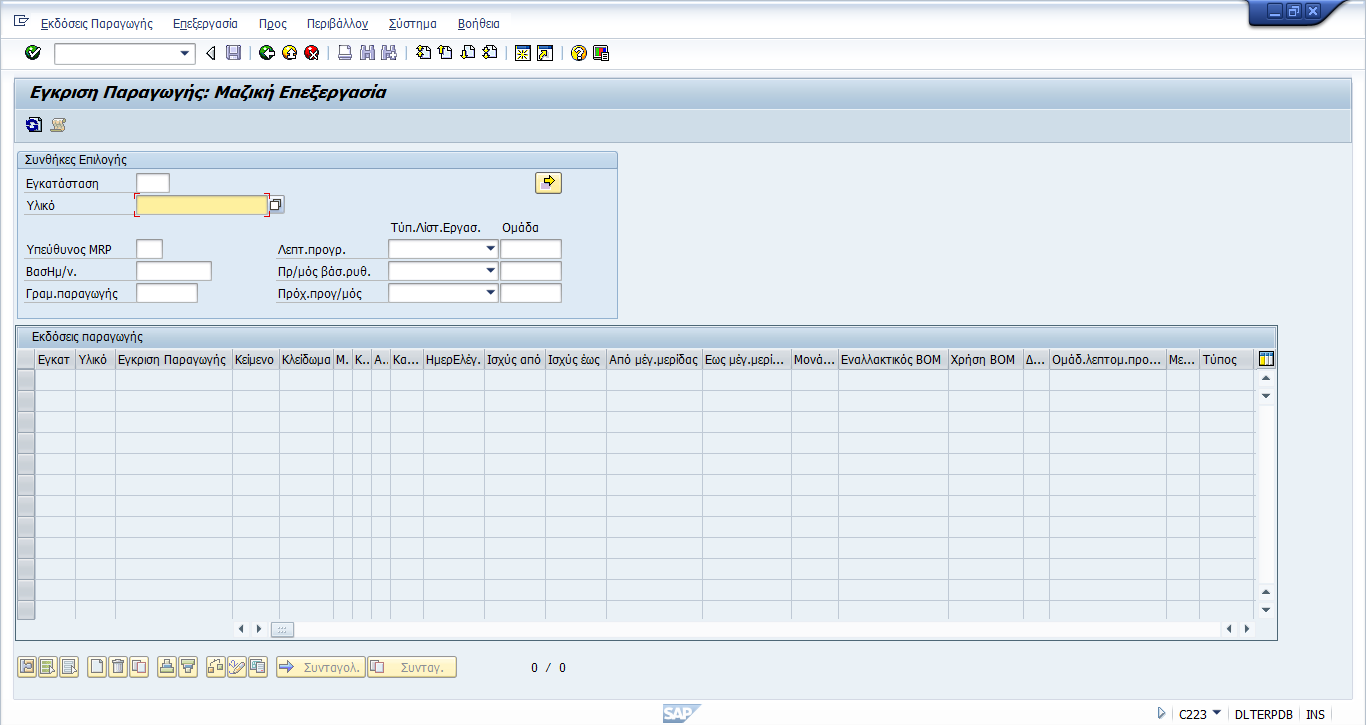Click the Υλικό column header

click(95, 360)
